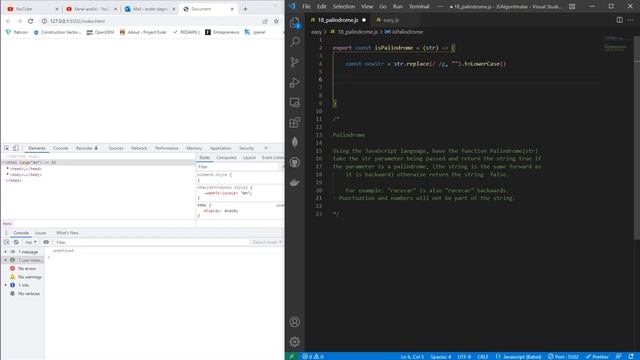
Task: Click the console Filter input field
Action: [151, 242]
